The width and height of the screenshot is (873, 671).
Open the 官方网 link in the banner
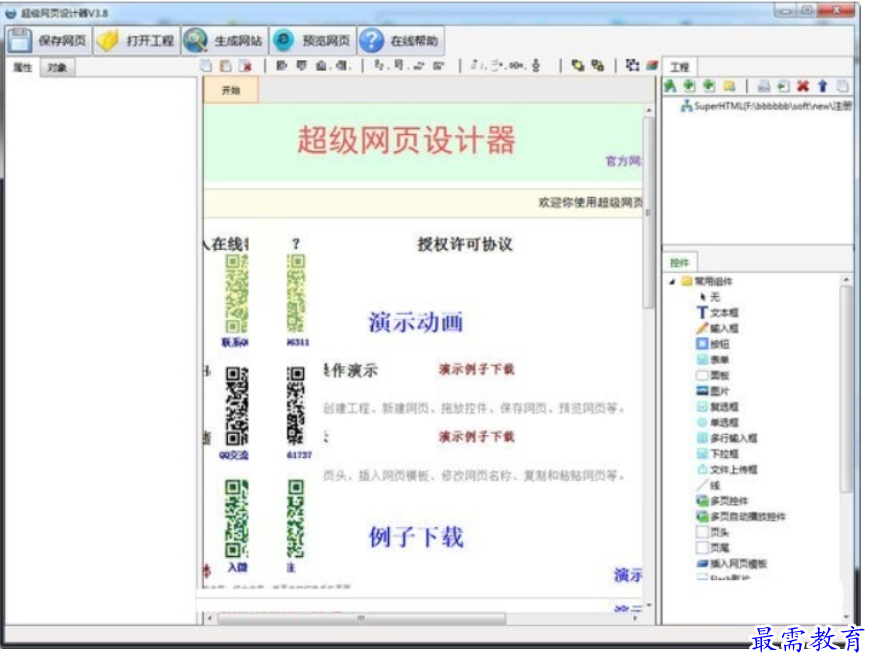tap(623, 161)
